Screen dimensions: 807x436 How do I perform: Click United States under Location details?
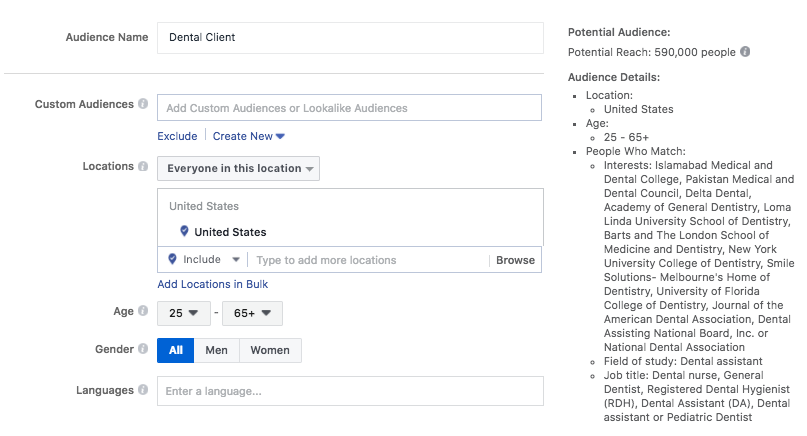pos(639,109)
